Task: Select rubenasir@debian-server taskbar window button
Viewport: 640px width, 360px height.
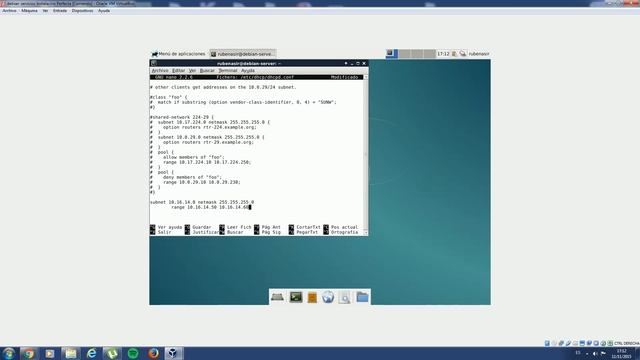Action: click(243, 54)
